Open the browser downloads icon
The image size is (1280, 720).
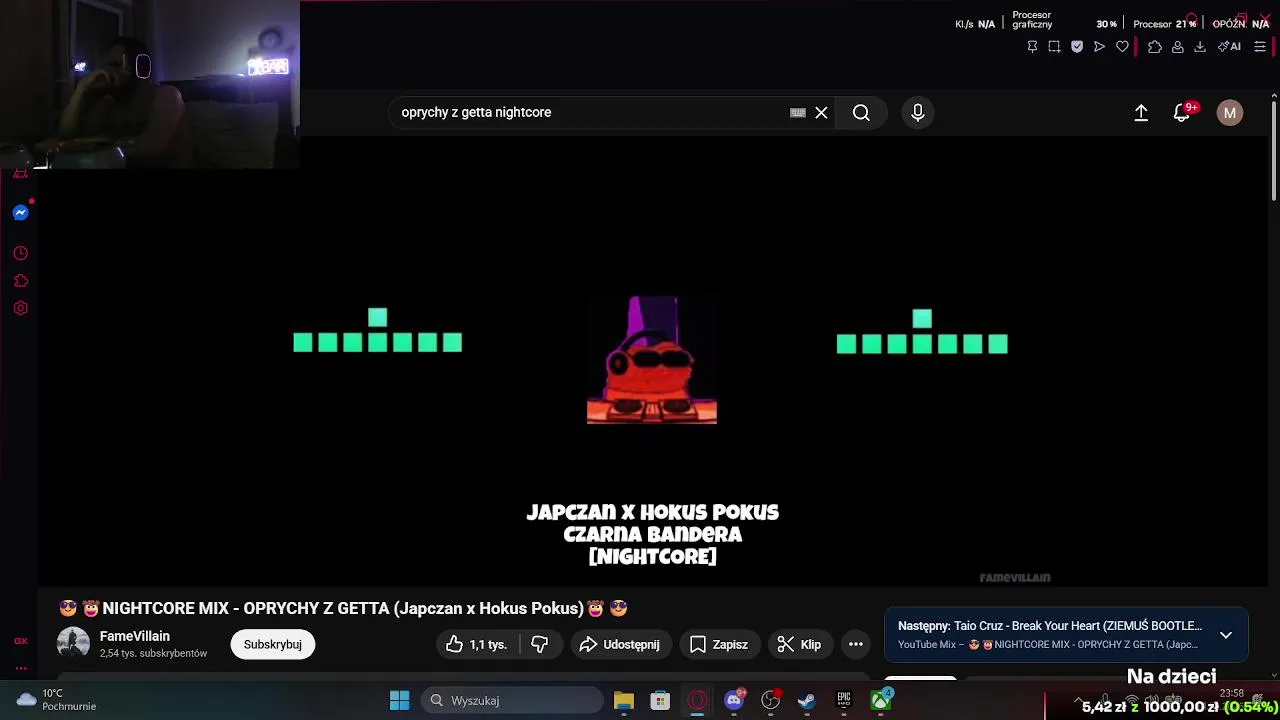point(1200,47)
